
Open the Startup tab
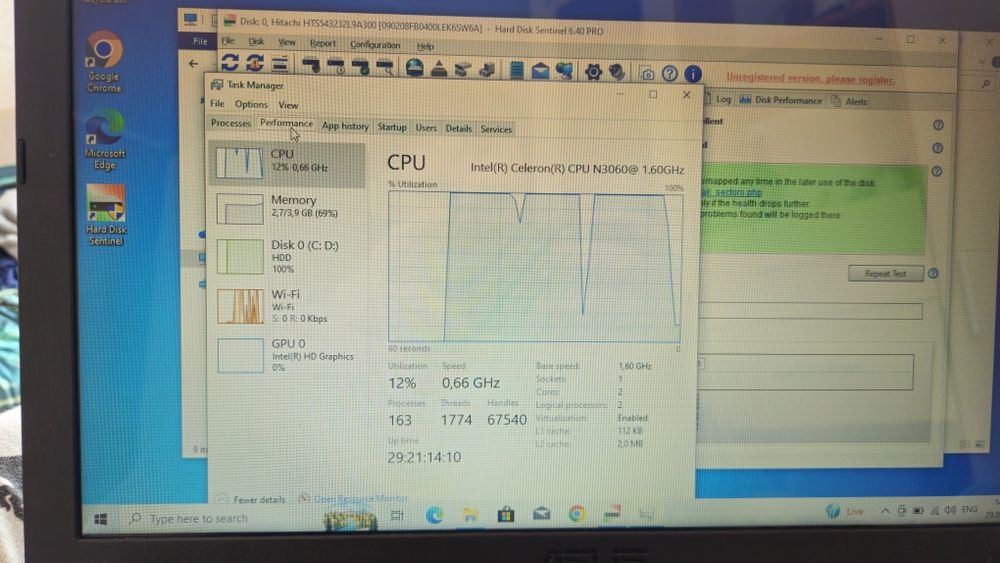pos(392,127)
